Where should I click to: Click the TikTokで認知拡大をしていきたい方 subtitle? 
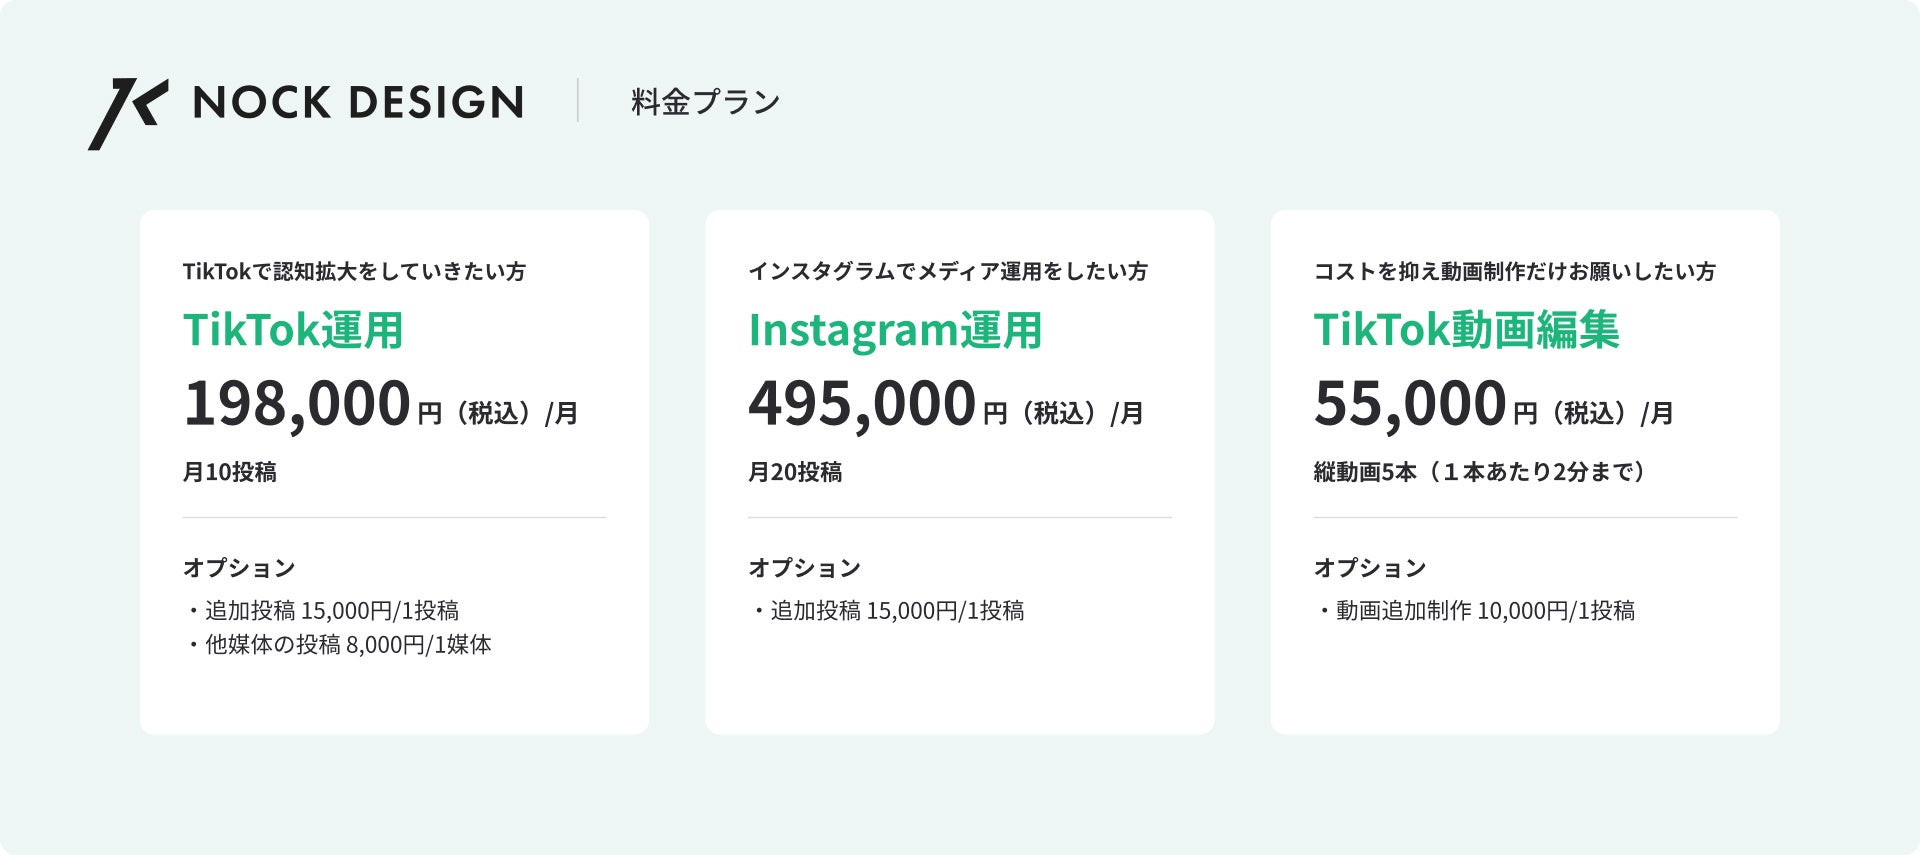(354, 272)
